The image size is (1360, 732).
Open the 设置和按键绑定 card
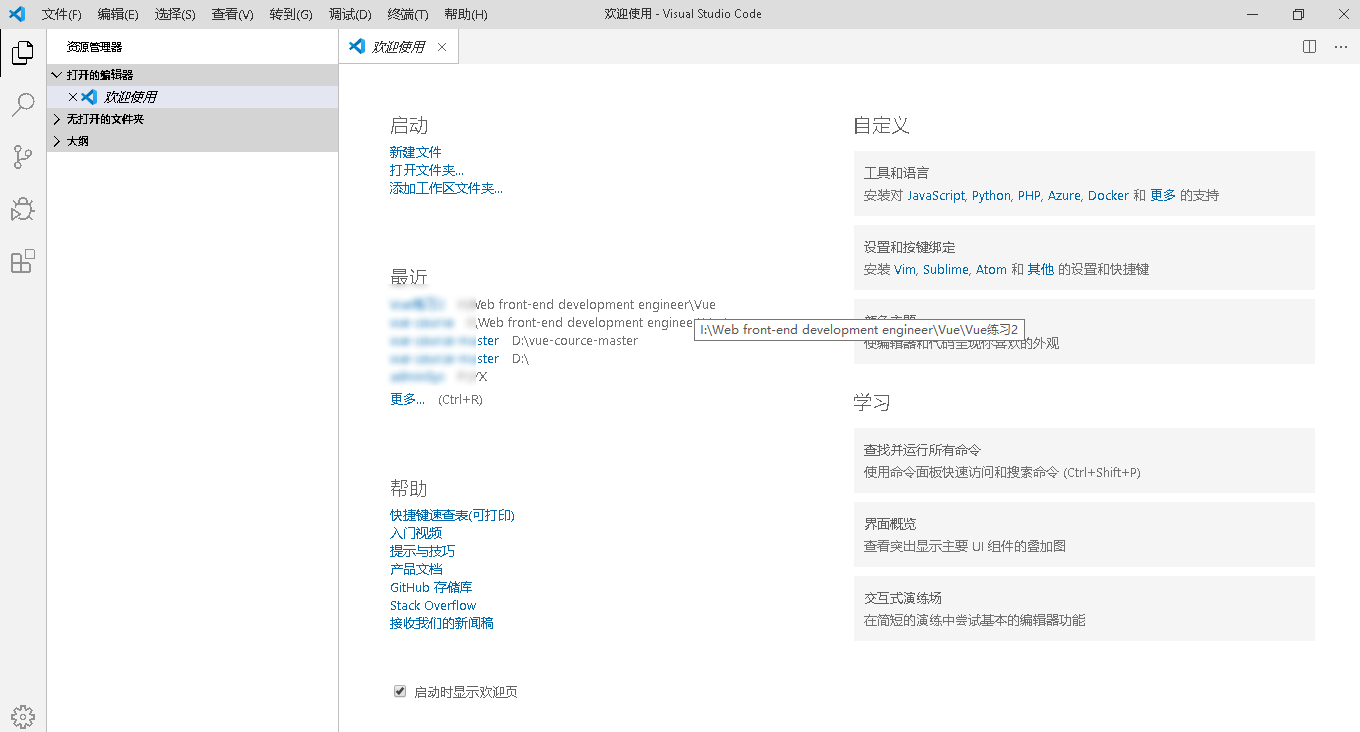[x=1084, y=257]
